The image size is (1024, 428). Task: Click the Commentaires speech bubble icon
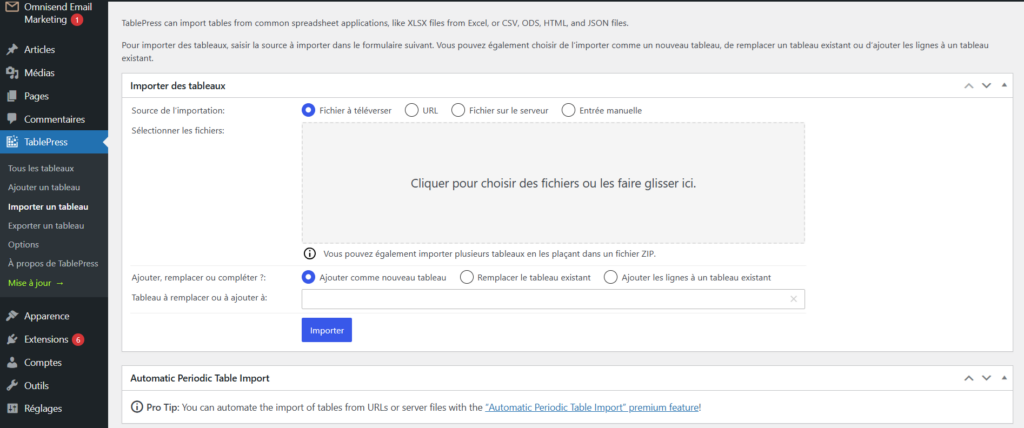pos(12,119)
